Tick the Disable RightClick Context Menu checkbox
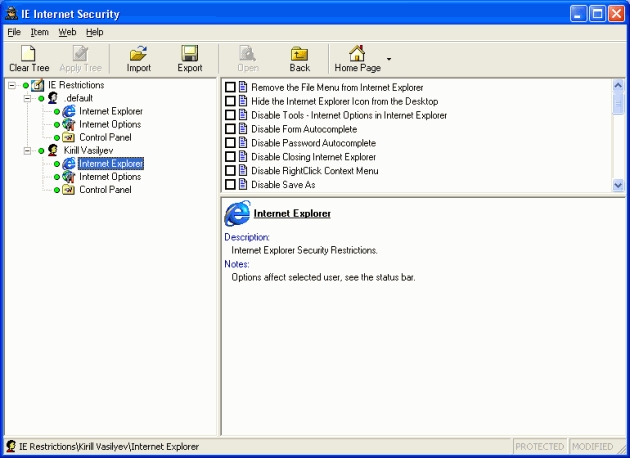The height and width of the screenshot is (458, 630). (231, 171)
